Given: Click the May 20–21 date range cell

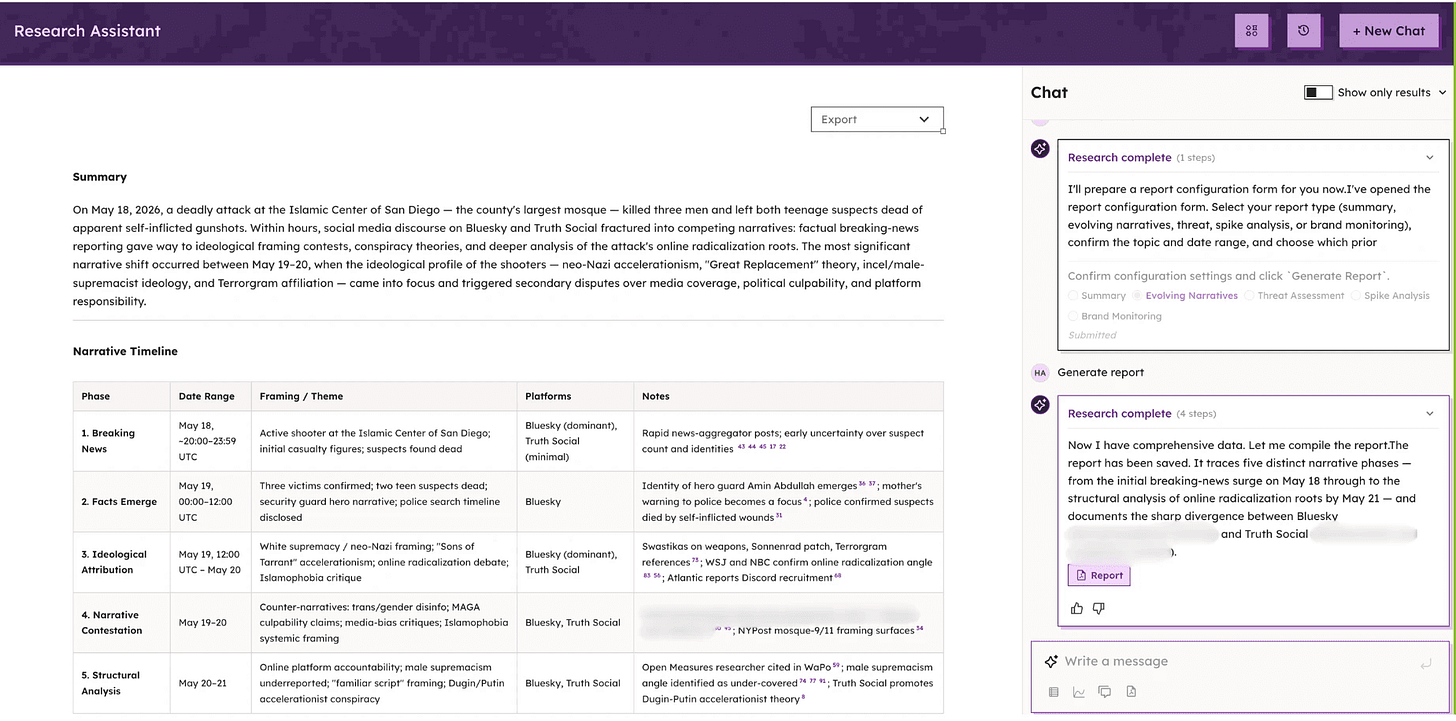Looking at the screenshot, I should point(211,683).
